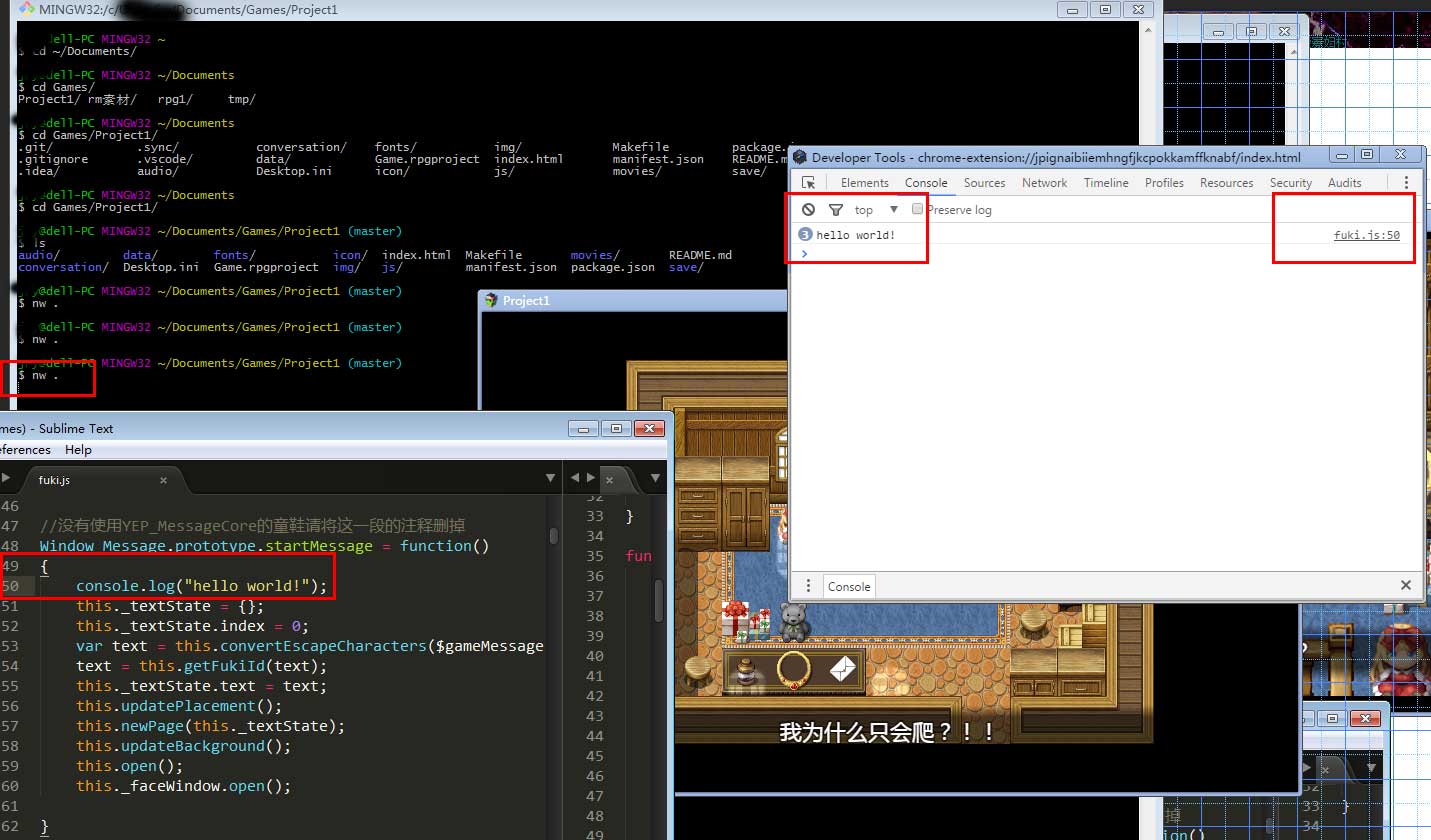Click the Sublime Text editor vertical scrollbar
The height and width of the screenshot is (840, 1431).
click(x=554, y=535)
